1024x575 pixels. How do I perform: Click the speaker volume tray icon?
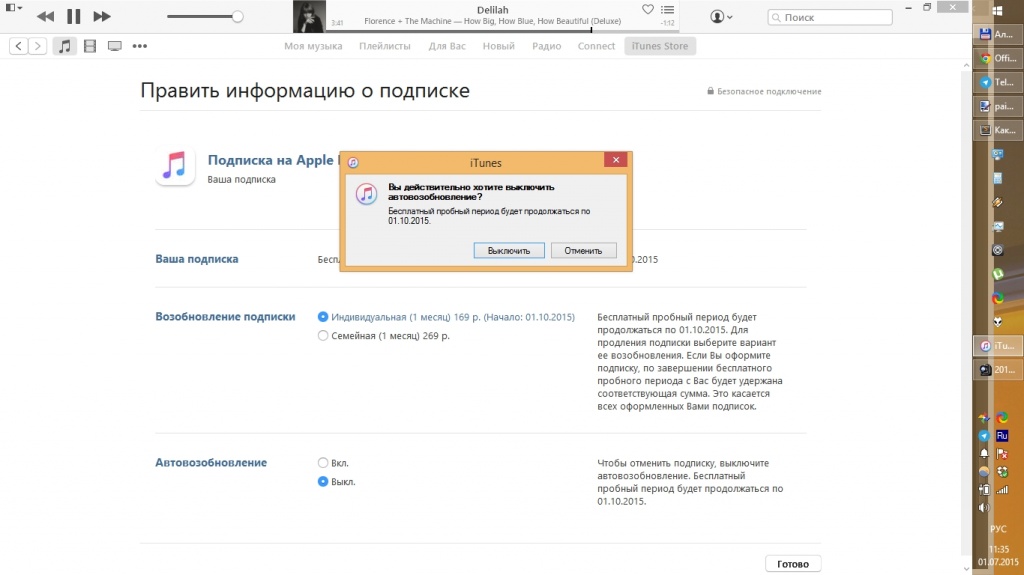[984, 508]
